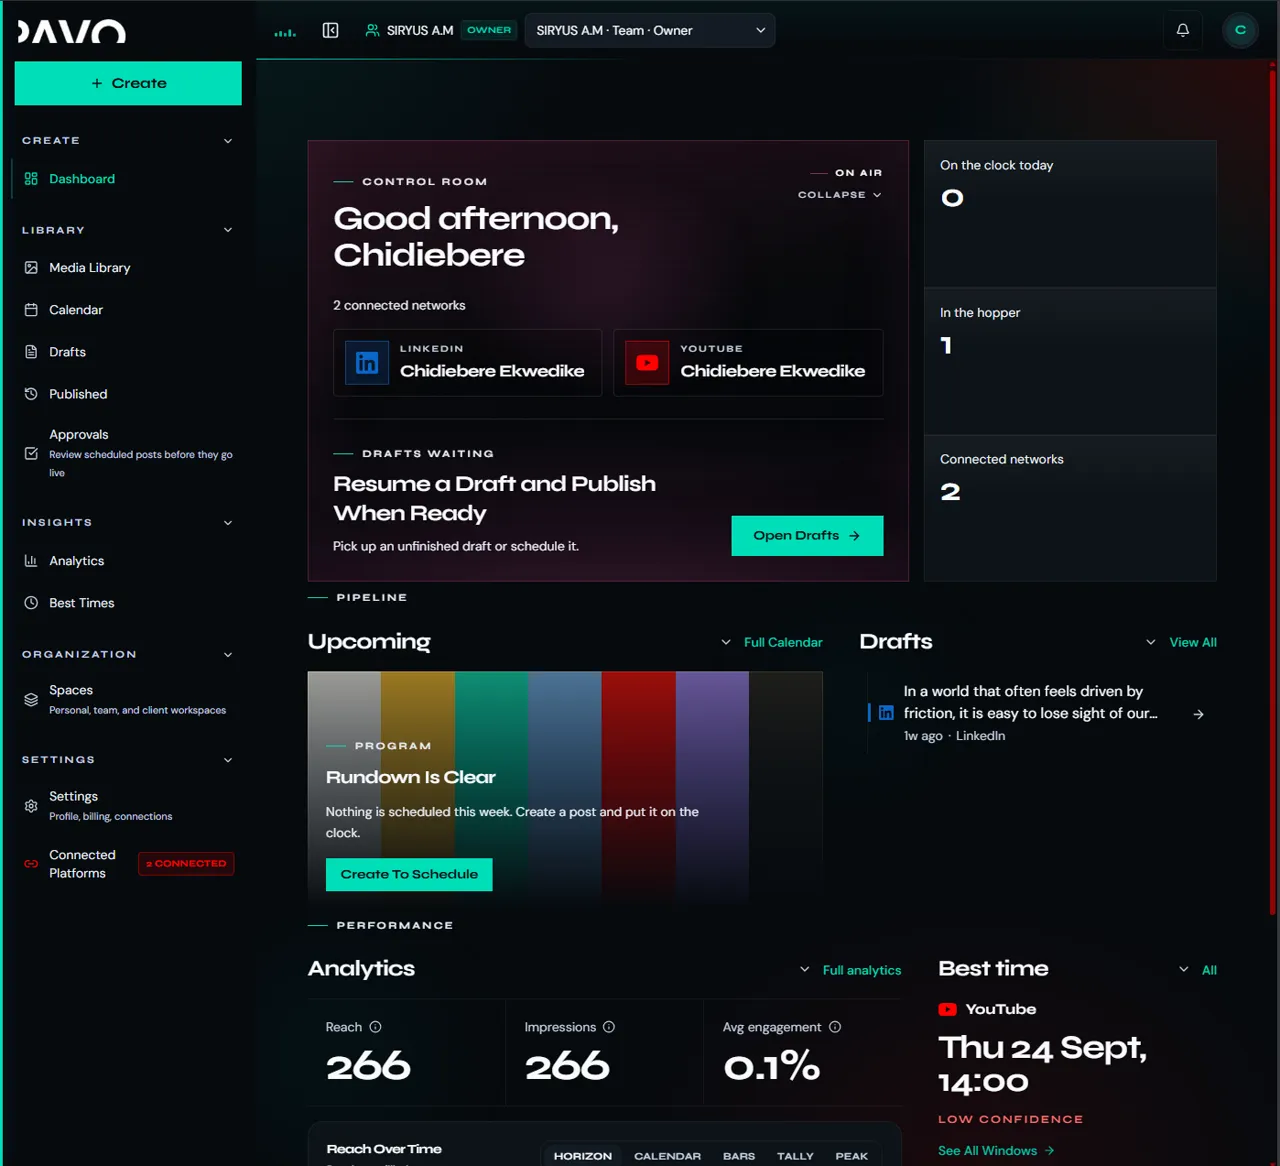The width and height of the screenshot is (1280, 1166).
Task: Open the user avatar menu
Action: click(1240, 30)
